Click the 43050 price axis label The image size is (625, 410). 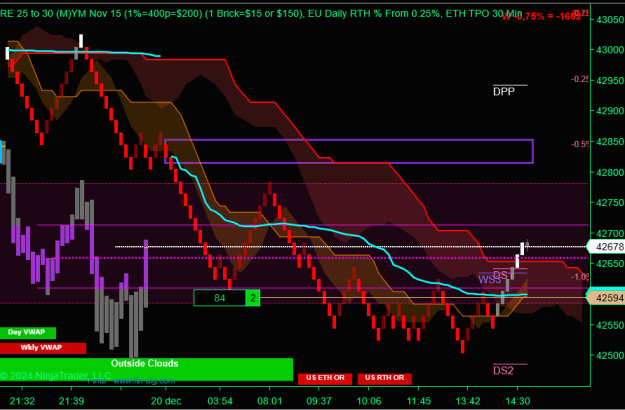coord(610,19)
